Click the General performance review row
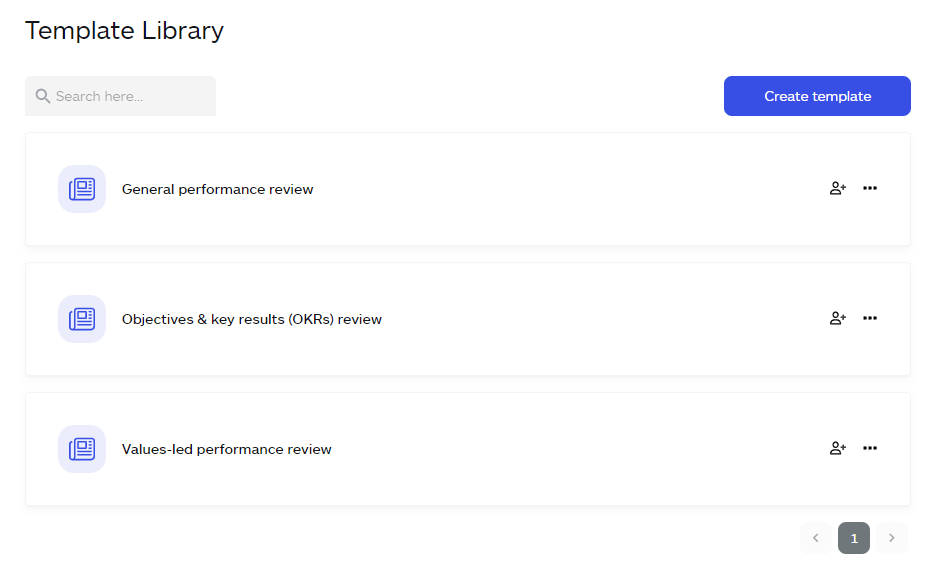Viewport: 936px width, 576px height. tap(468, 189)
